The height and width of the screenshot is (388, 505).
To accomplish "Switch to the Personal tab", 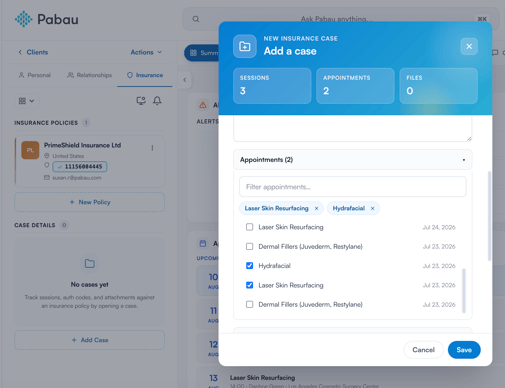I will pyautogui.click(x=35, y=75).
